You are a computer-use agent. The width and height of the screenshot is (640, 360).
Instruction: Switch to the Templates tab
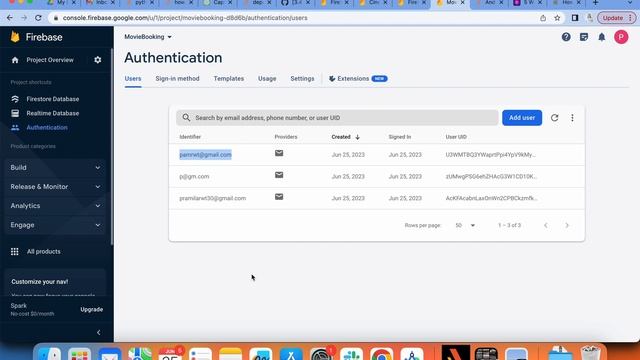[x=229, y=79]
